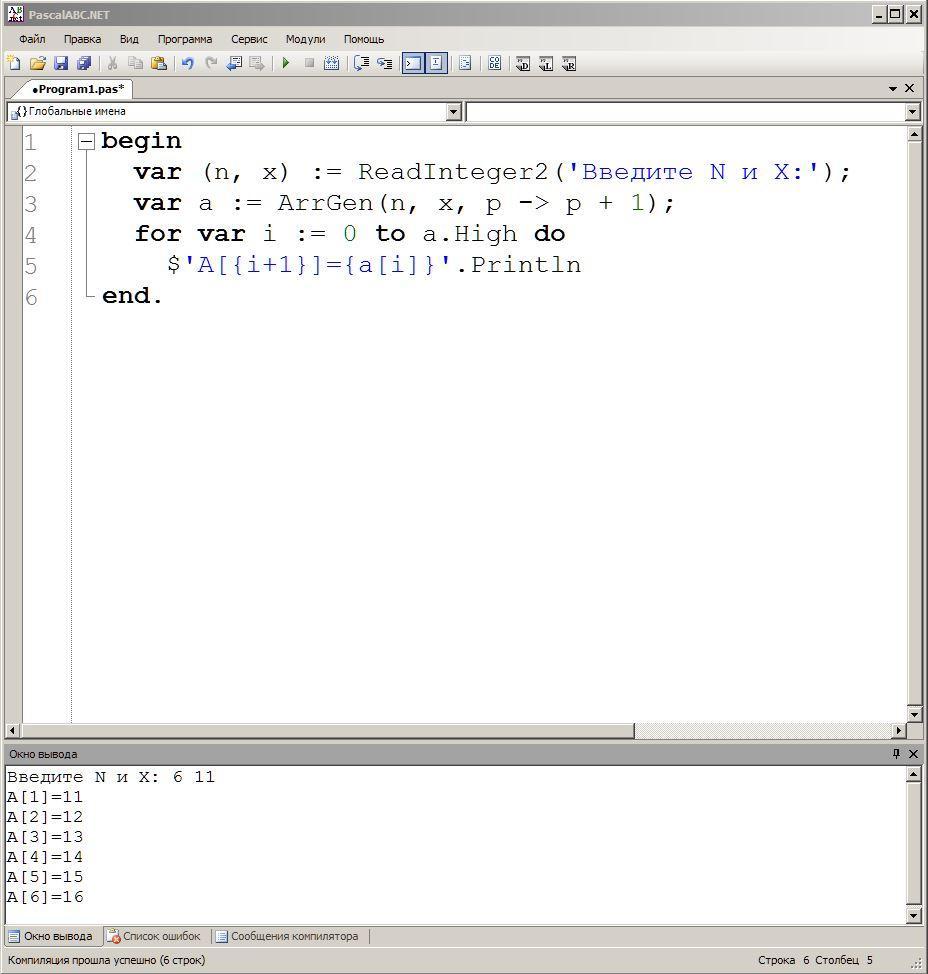
Task: Click the D toolbar icon
Action: (523, 63)
